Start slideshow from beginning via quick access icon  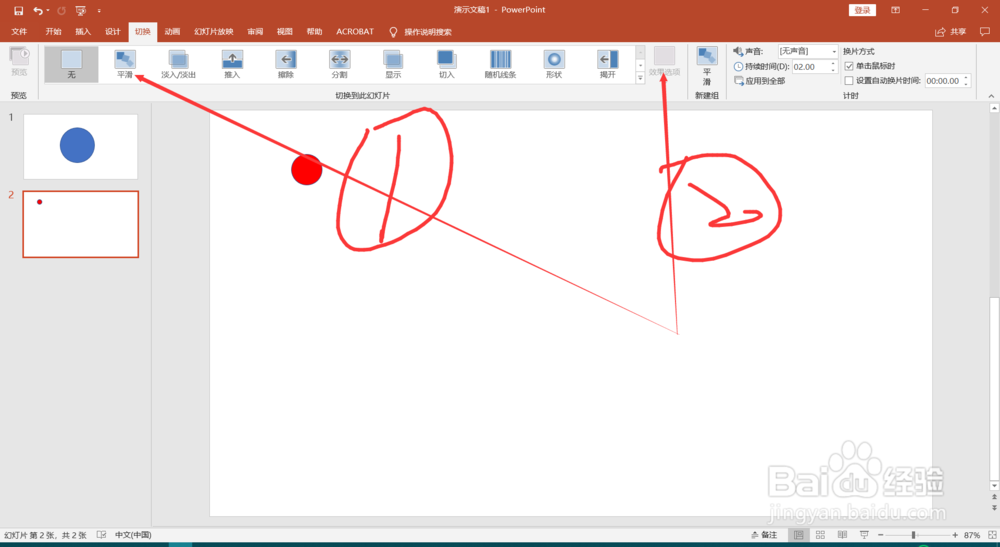point(80,11)
